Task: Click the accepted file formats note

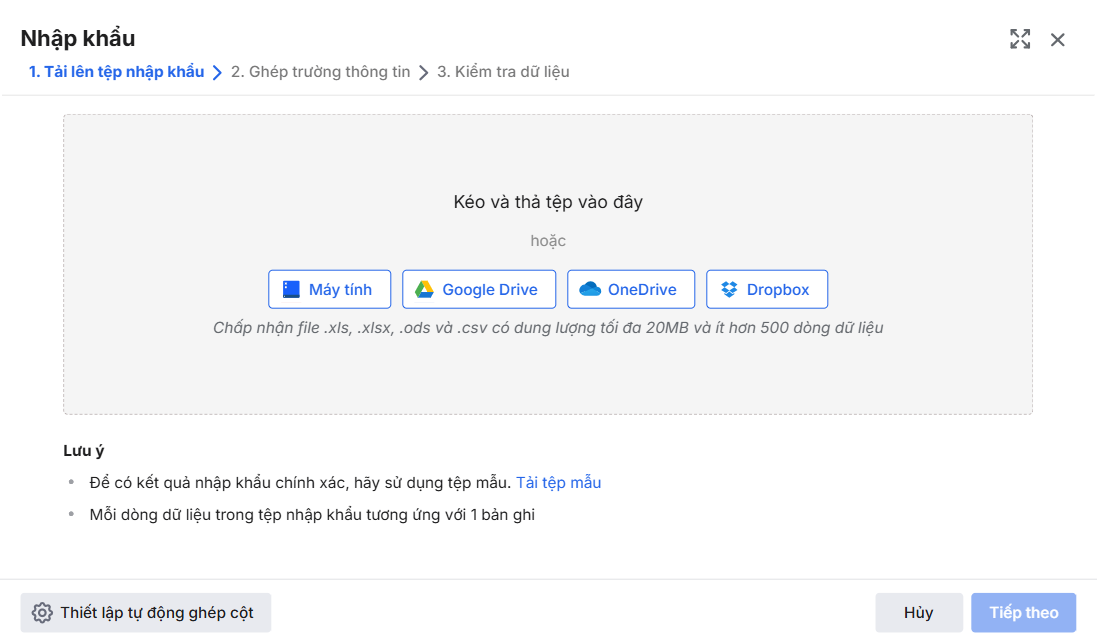Action: [548, 328]
